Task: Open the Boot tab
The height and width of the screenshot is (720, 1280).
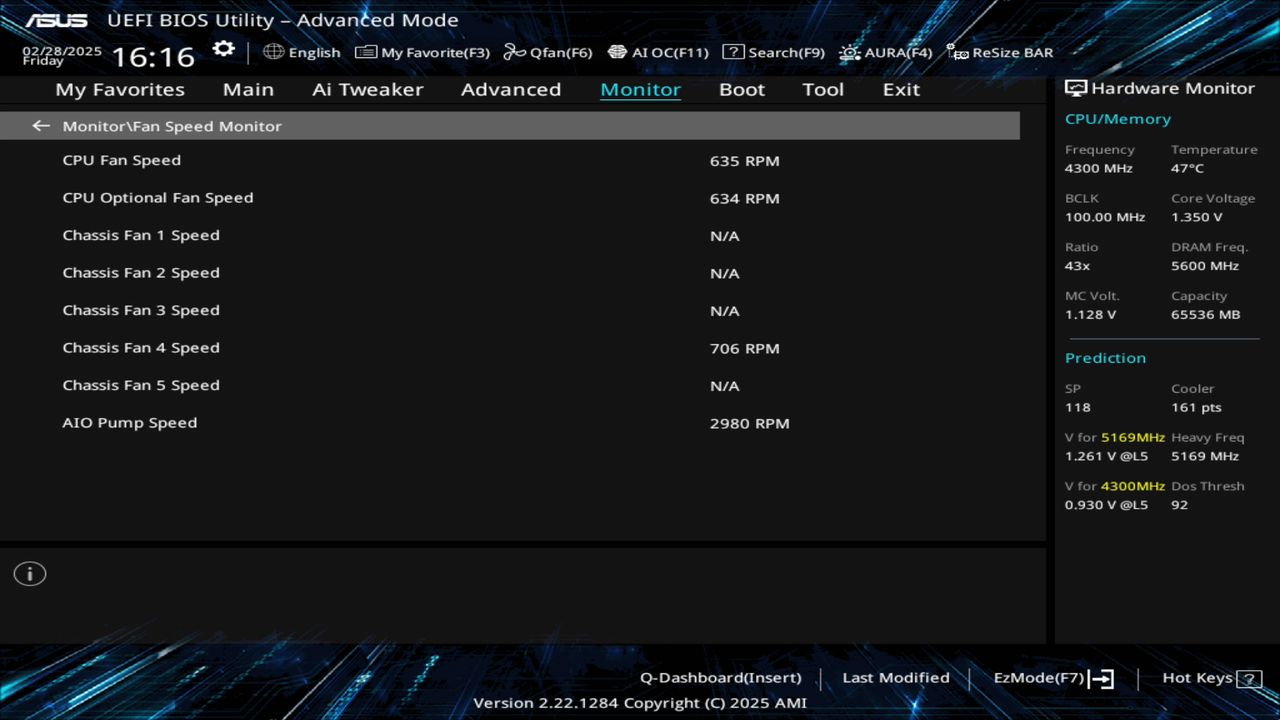Action: click(742, 89)
